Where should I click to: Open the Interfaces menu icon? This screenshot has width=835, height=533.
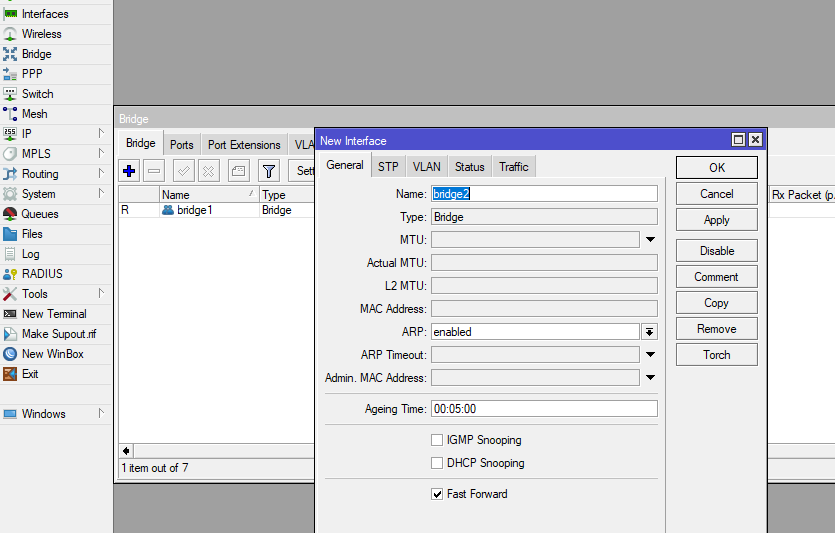(10, 14)
